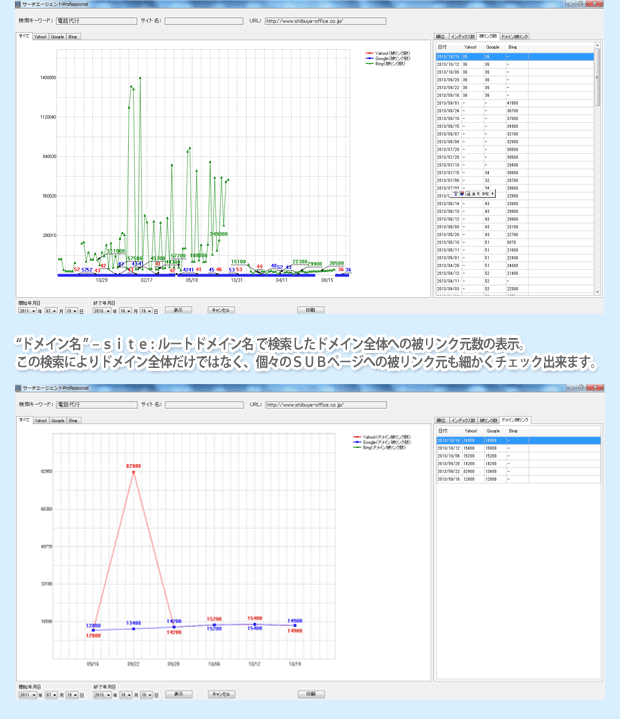This screenshot has width=620, height=719.
Task: Select the Google tab in the upper window's chart
Action: (58, 37)
